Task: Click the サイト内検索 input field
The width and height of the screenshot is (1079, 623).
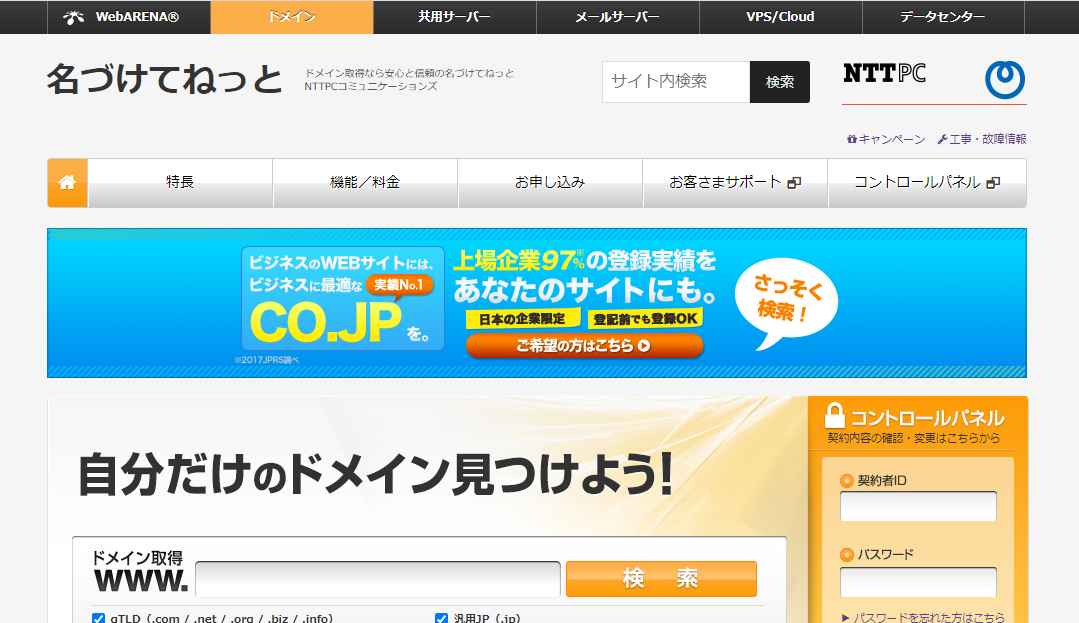Action: (676, 82)
